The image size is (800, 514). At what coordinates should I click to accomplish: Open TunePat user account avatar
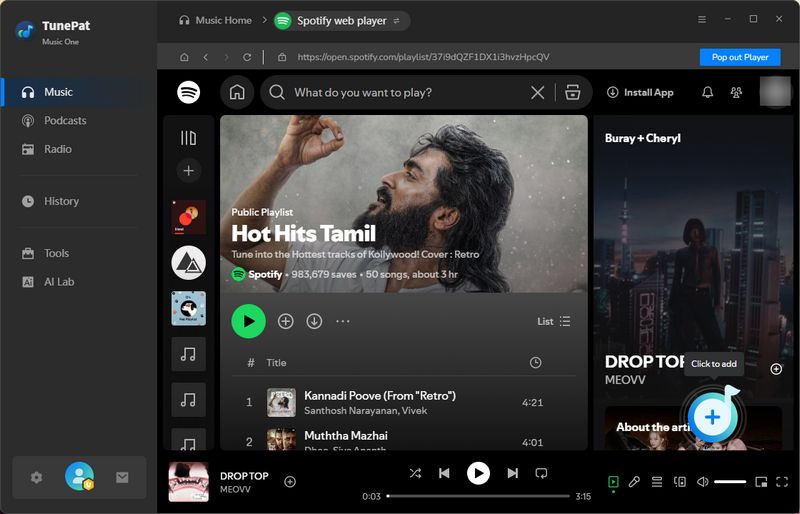pos(79,476)
